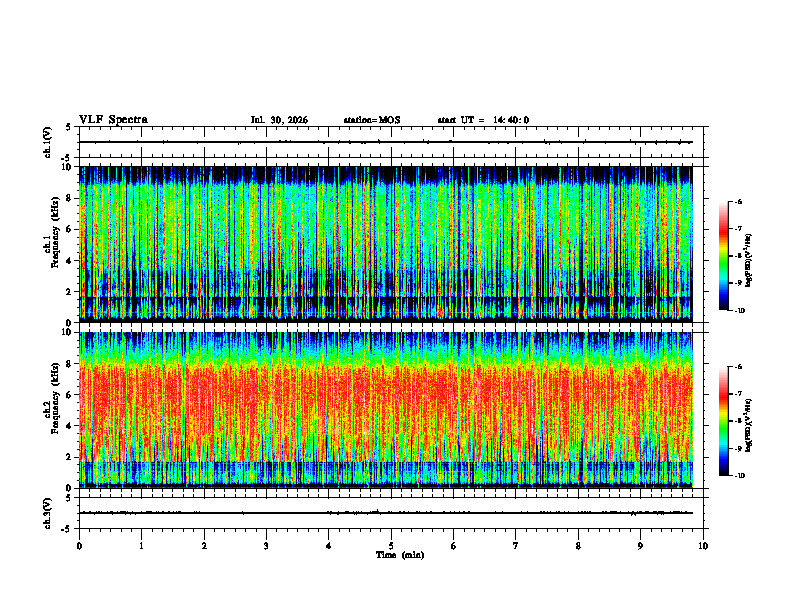This screenshot has width=792, height=612.
Task: Click the log(PSD) units label beside ch.1 color bar
Action: pos(749,260)
